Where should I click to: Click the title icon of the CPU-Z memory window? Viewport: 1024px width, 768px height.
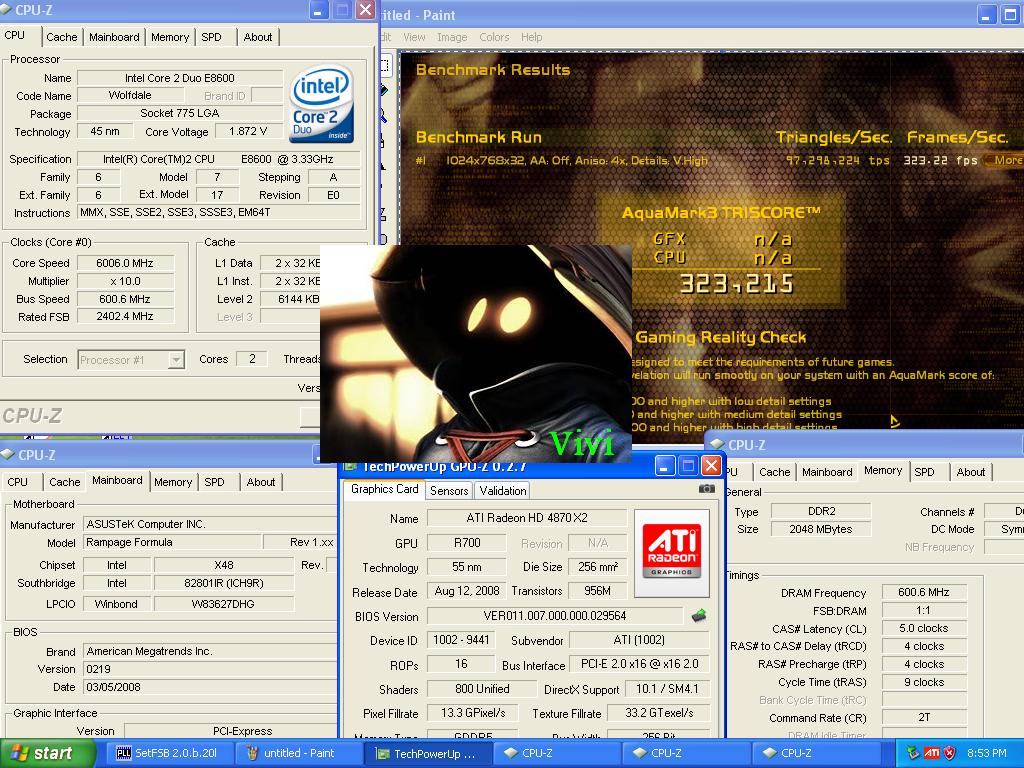pyautogui.click(x=718, y=445)
